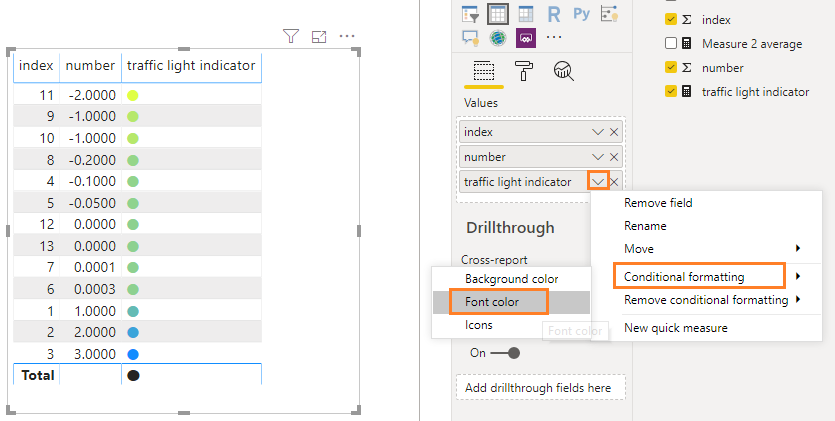Select the 3.0000 number cell
Viewport: 835px width, 421px height.
tap(91, 354)
